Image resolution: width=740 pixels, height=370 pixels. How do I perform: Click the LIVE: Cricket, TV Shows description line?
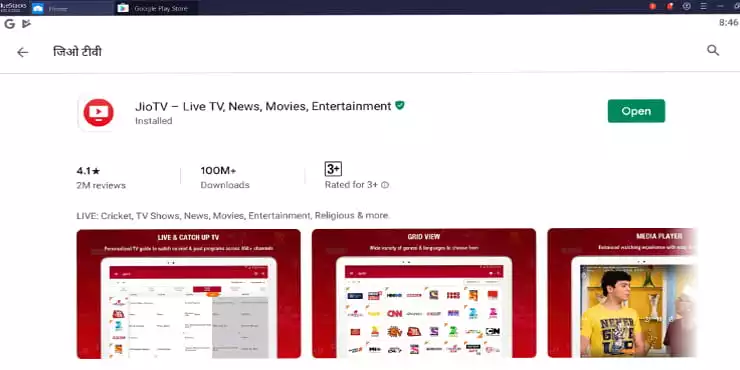click(233, 216)
